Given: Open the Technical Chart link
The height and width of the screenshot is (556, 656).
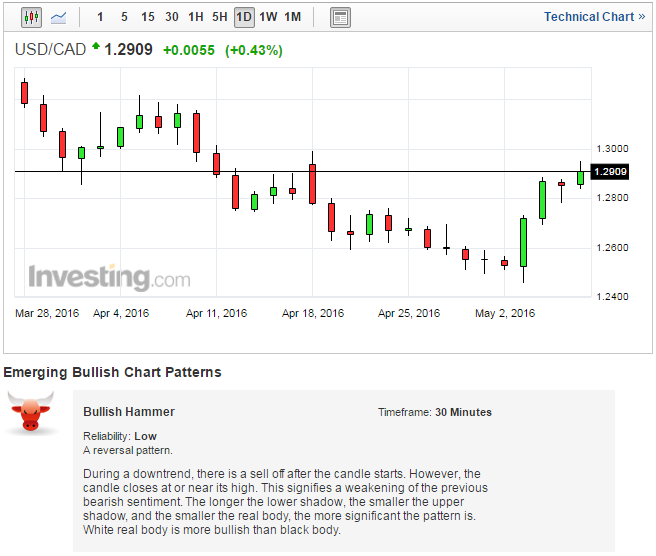Looking at the screenshot, I should point(594,17).
